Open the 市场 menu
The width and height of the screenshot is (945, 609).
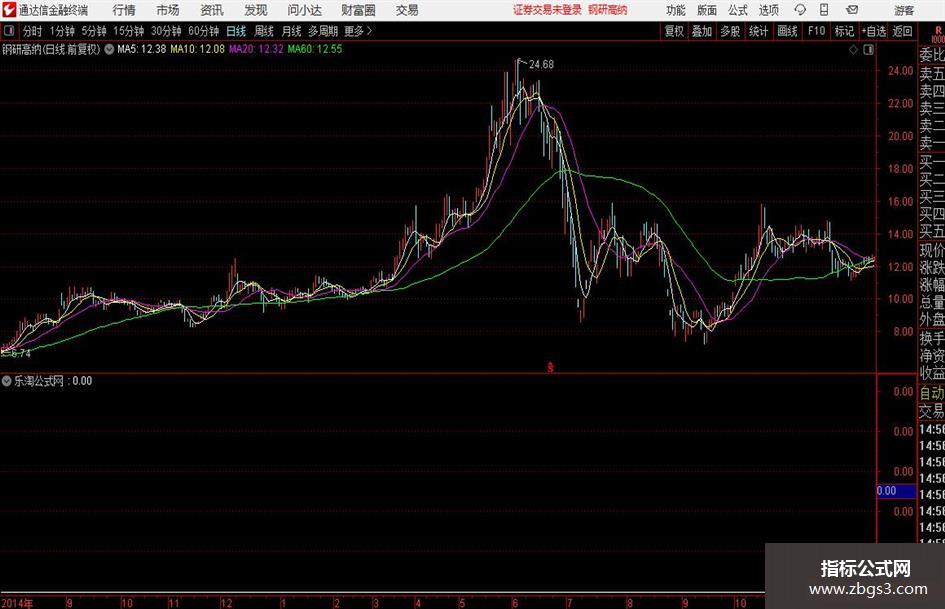point(168,10)
